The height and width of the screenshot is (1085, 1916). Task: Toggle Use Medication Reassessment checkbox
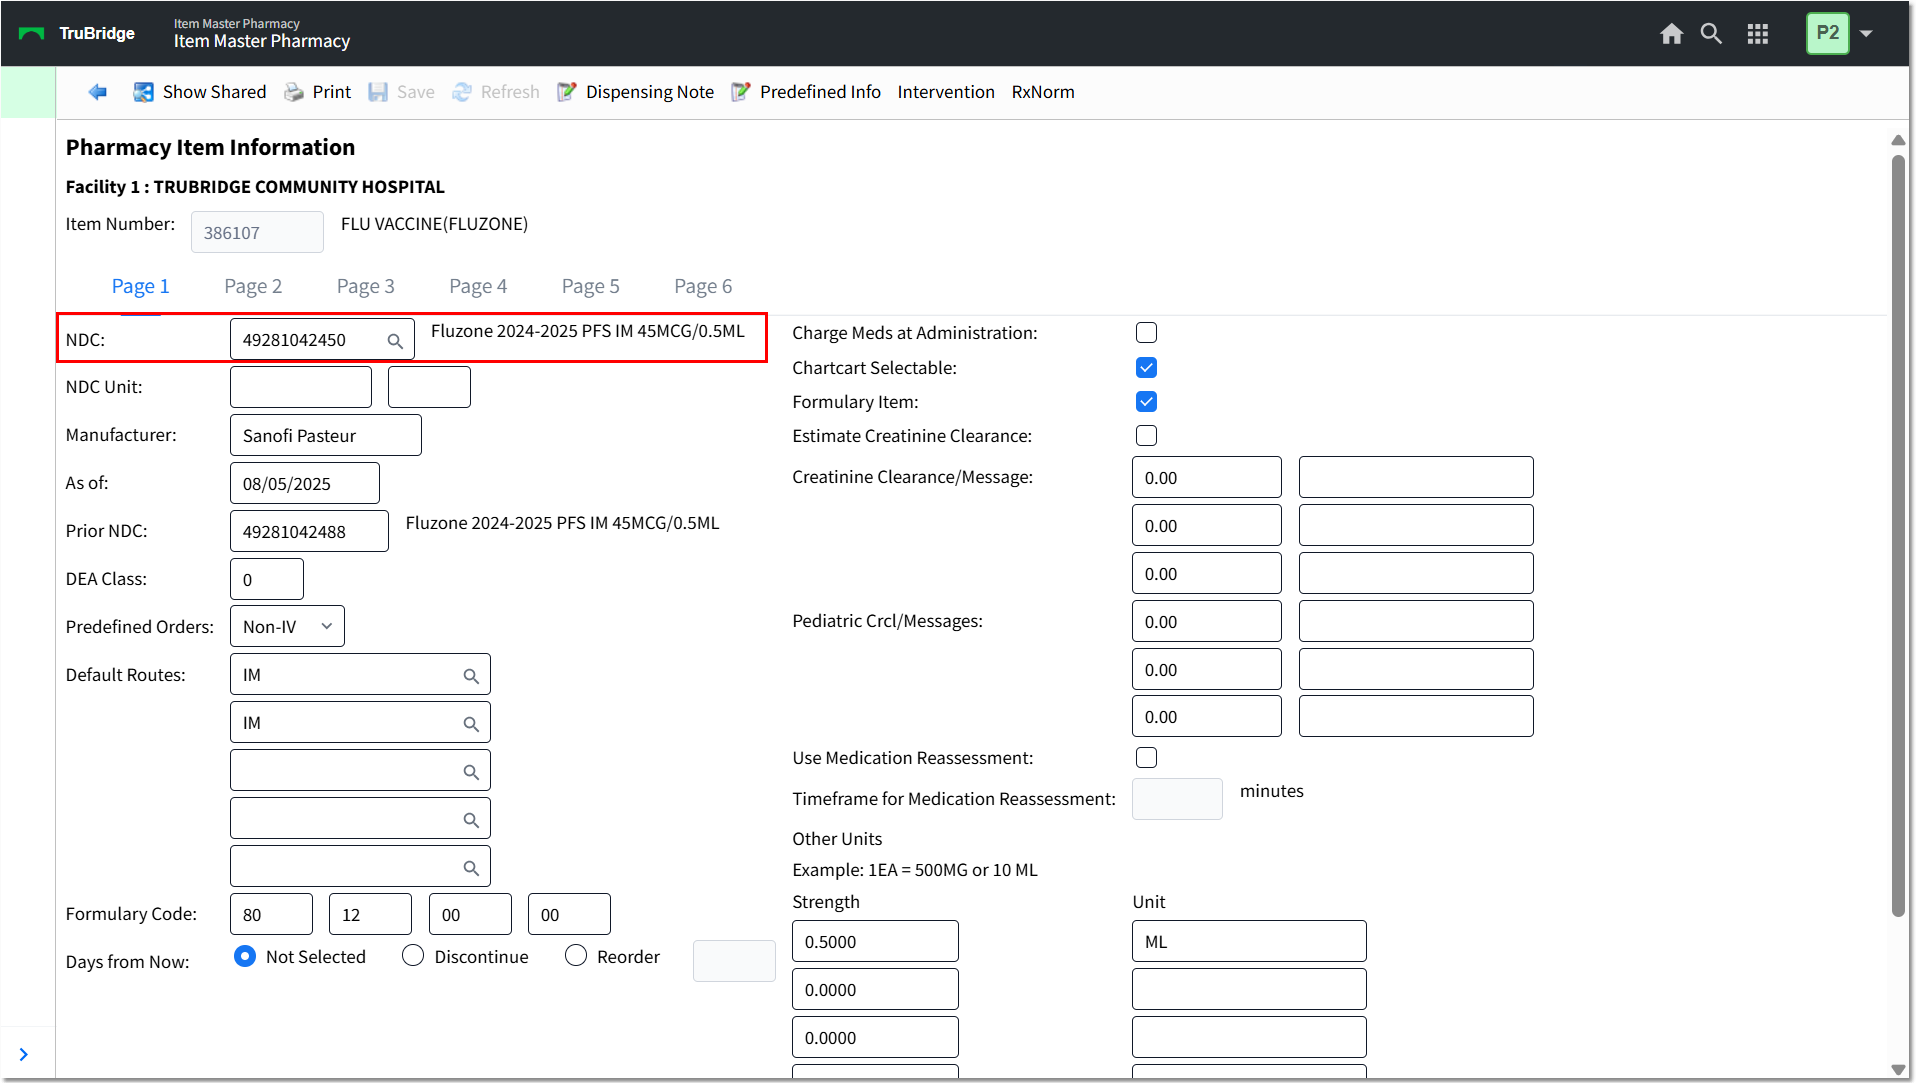pos(1146,758)
